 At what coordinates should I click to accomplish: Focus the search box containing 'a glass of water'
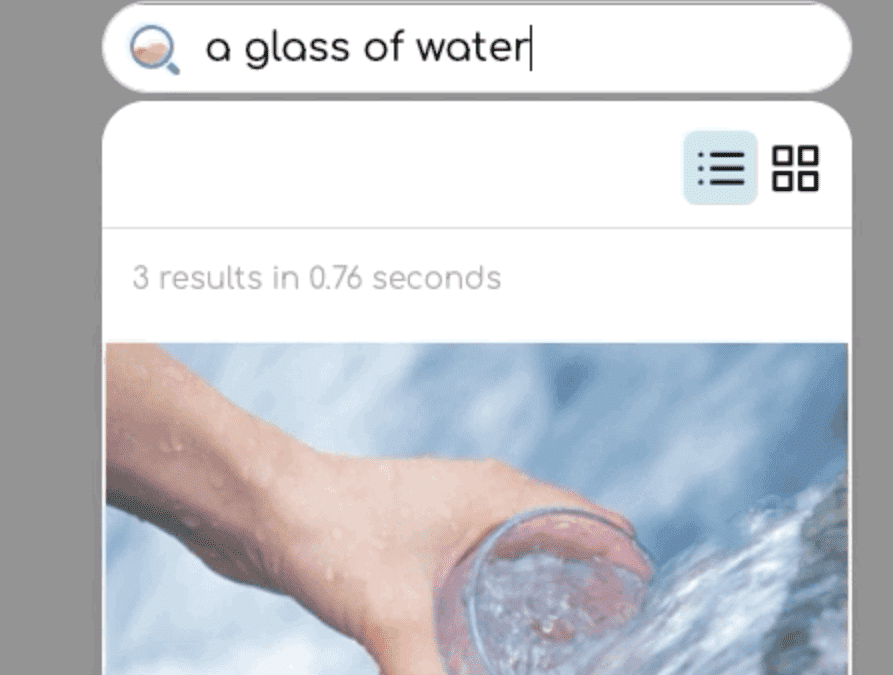coord(477,48)
